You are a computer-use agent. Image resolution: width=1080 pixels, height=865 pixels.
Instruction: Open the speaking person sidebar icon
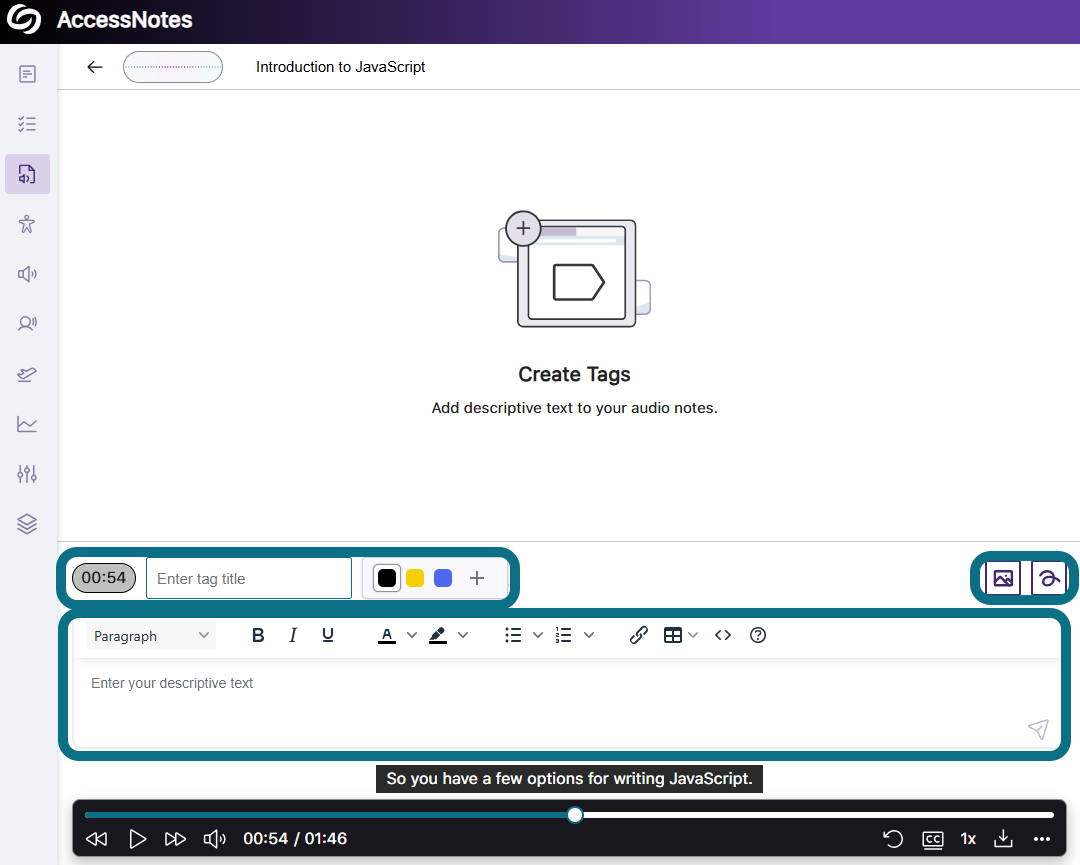pos(28,324)
